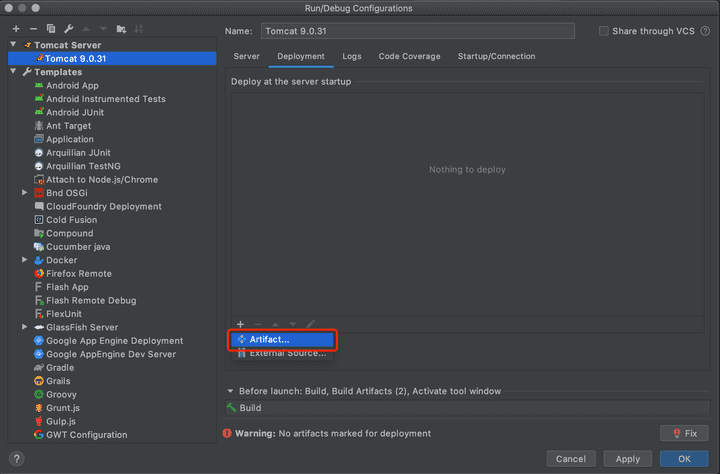Select Docker template in the tree
Viewport: 720px width, 474px height.
[61, 260]
